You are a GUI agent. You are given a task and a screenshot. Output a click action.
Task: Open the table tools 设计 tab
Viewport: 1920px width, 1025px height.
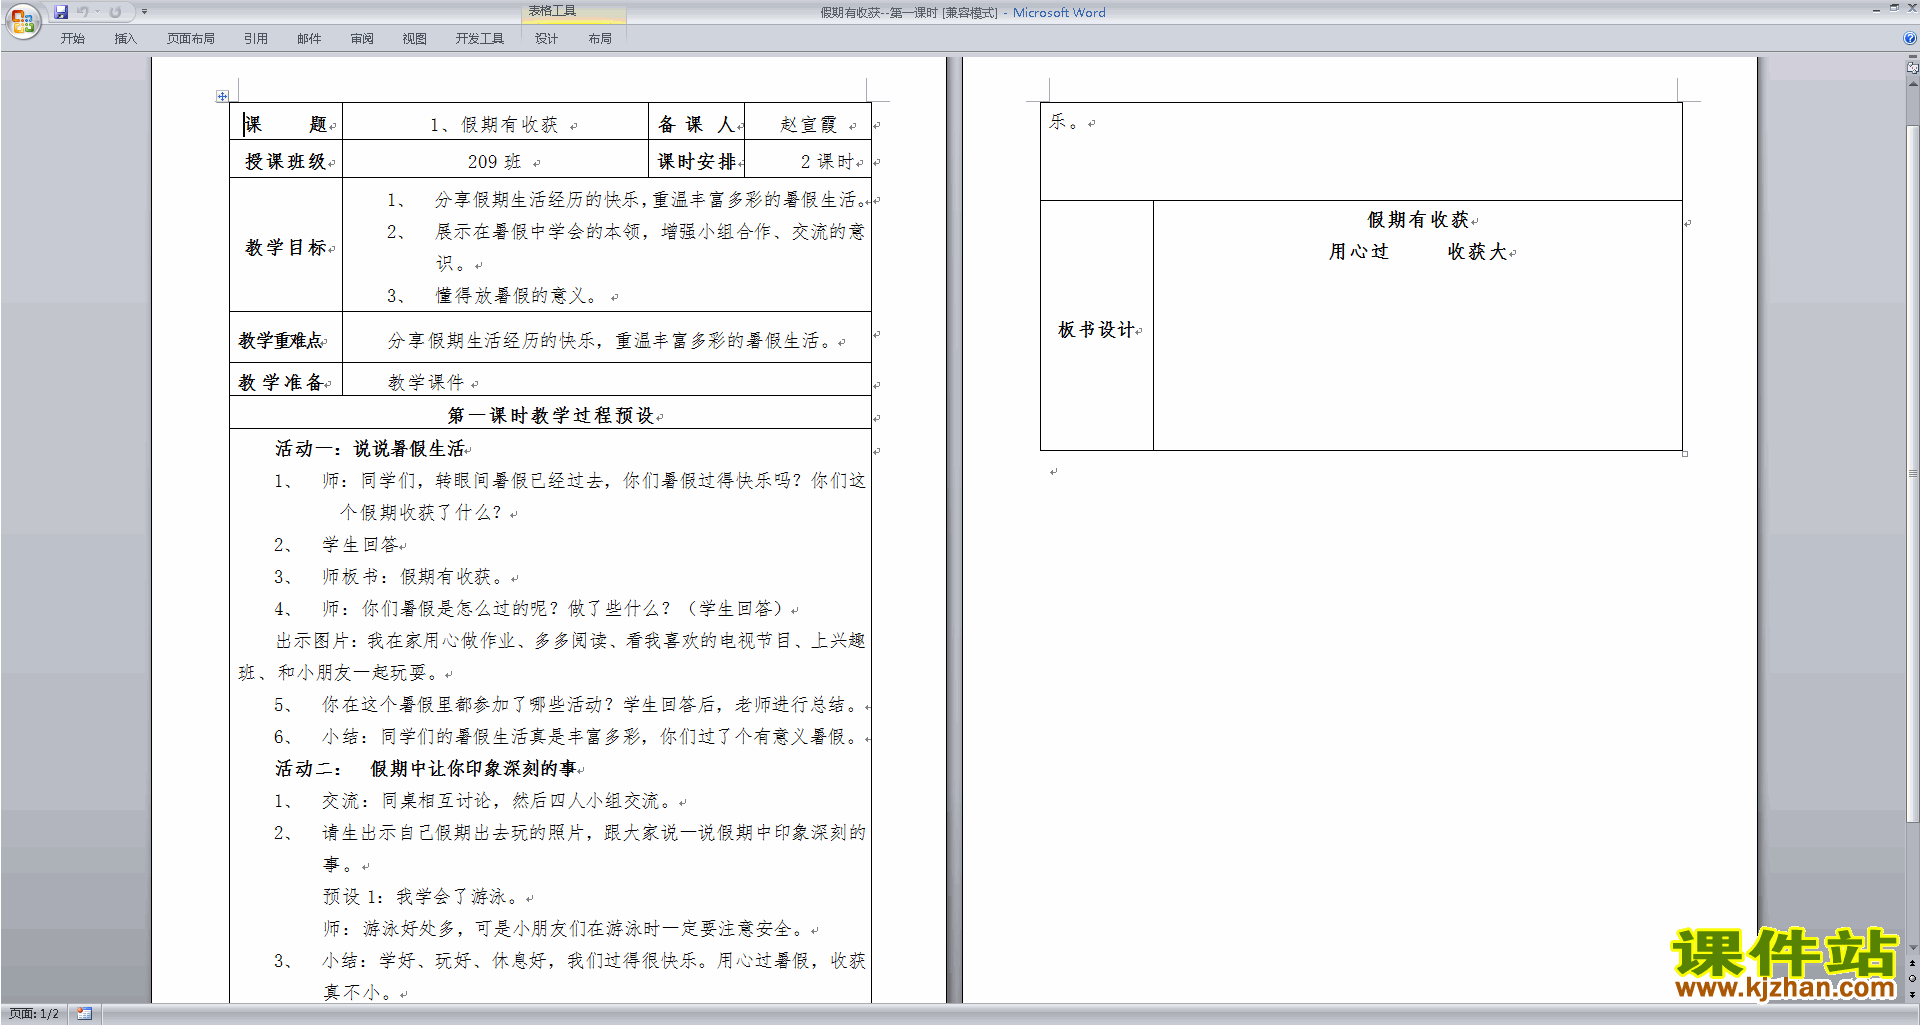[546, 39]
